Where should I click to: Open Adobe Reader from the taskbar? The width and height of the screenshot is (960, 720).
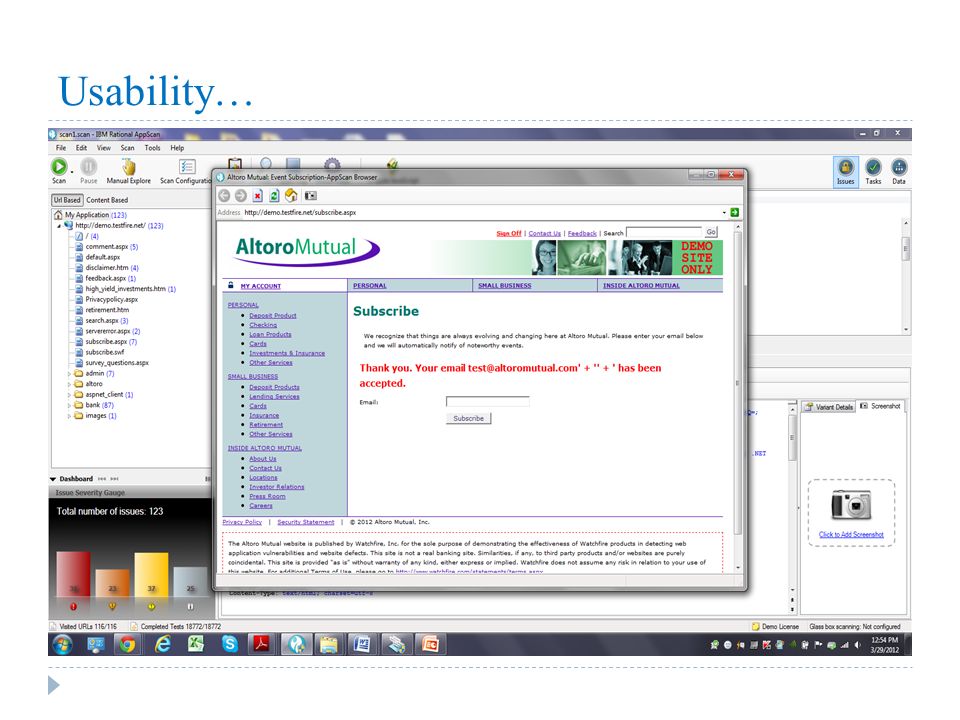pos(262,644)
